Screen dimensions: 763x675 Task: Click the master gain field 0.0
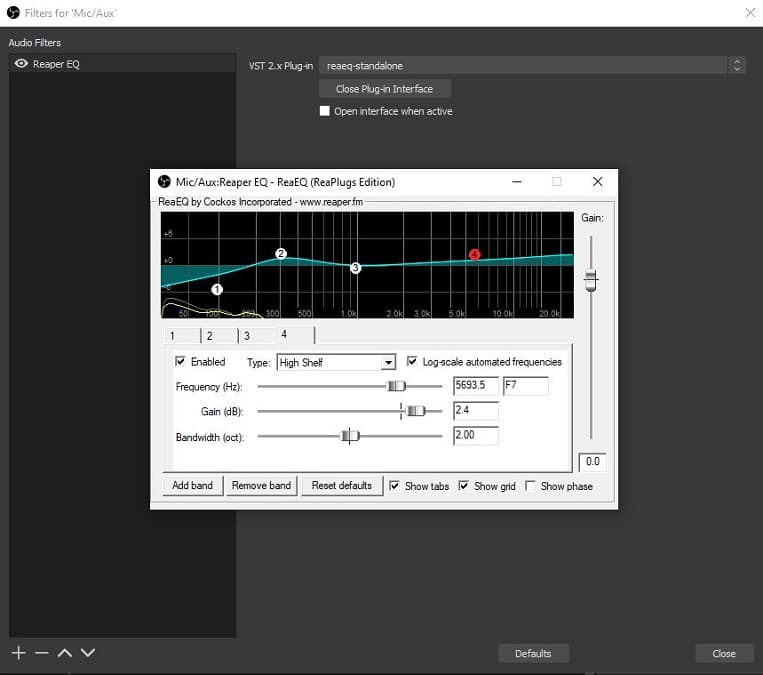(592, 462)
